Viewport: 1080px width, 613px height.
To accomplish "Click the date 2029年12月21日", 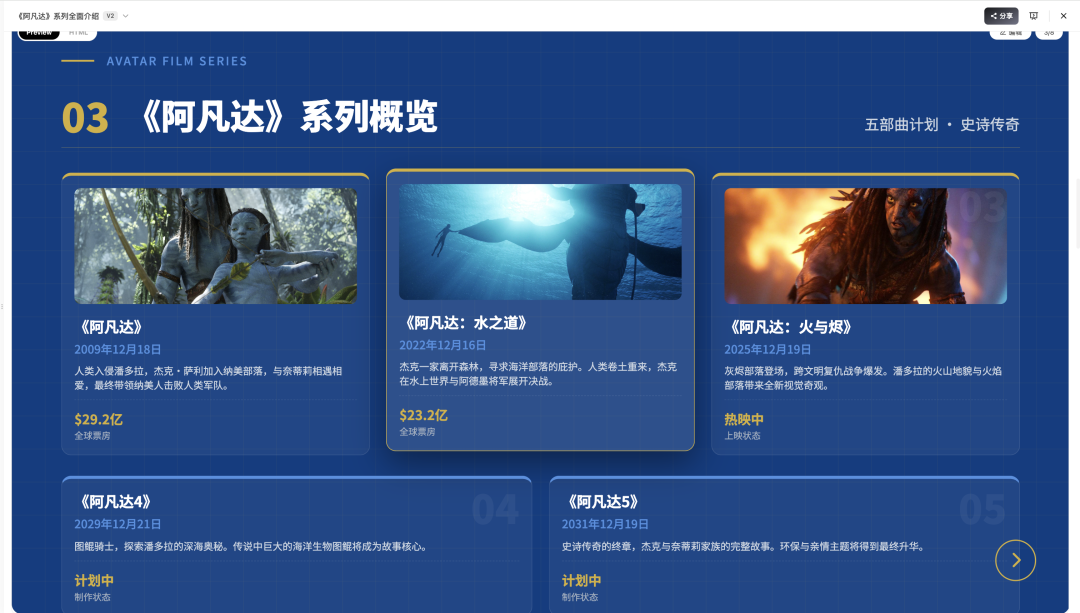I will tap(118, 524).
